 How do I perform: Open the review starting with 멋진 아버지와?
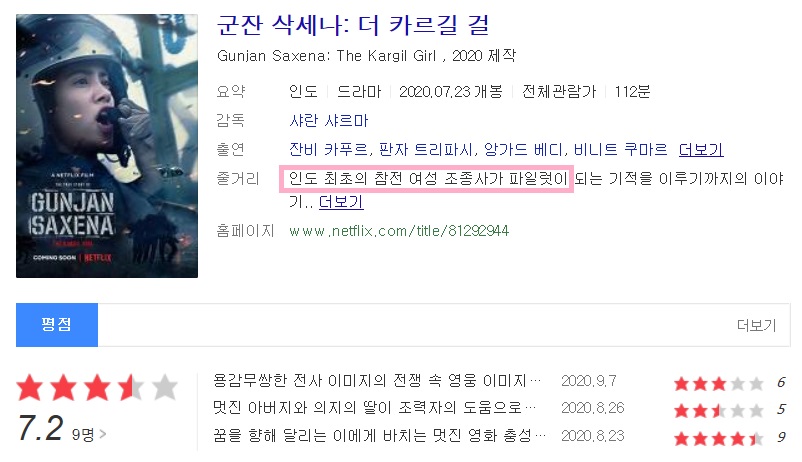tap(374, 408)
